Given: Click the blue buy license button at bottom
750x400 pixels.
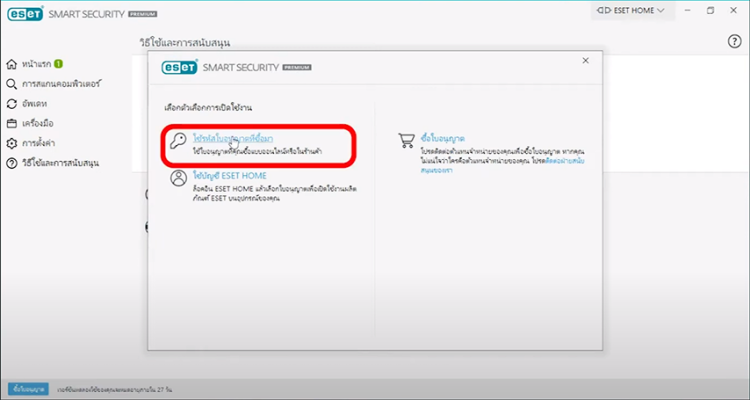Looking at the screenshot, I should [28, 389].
